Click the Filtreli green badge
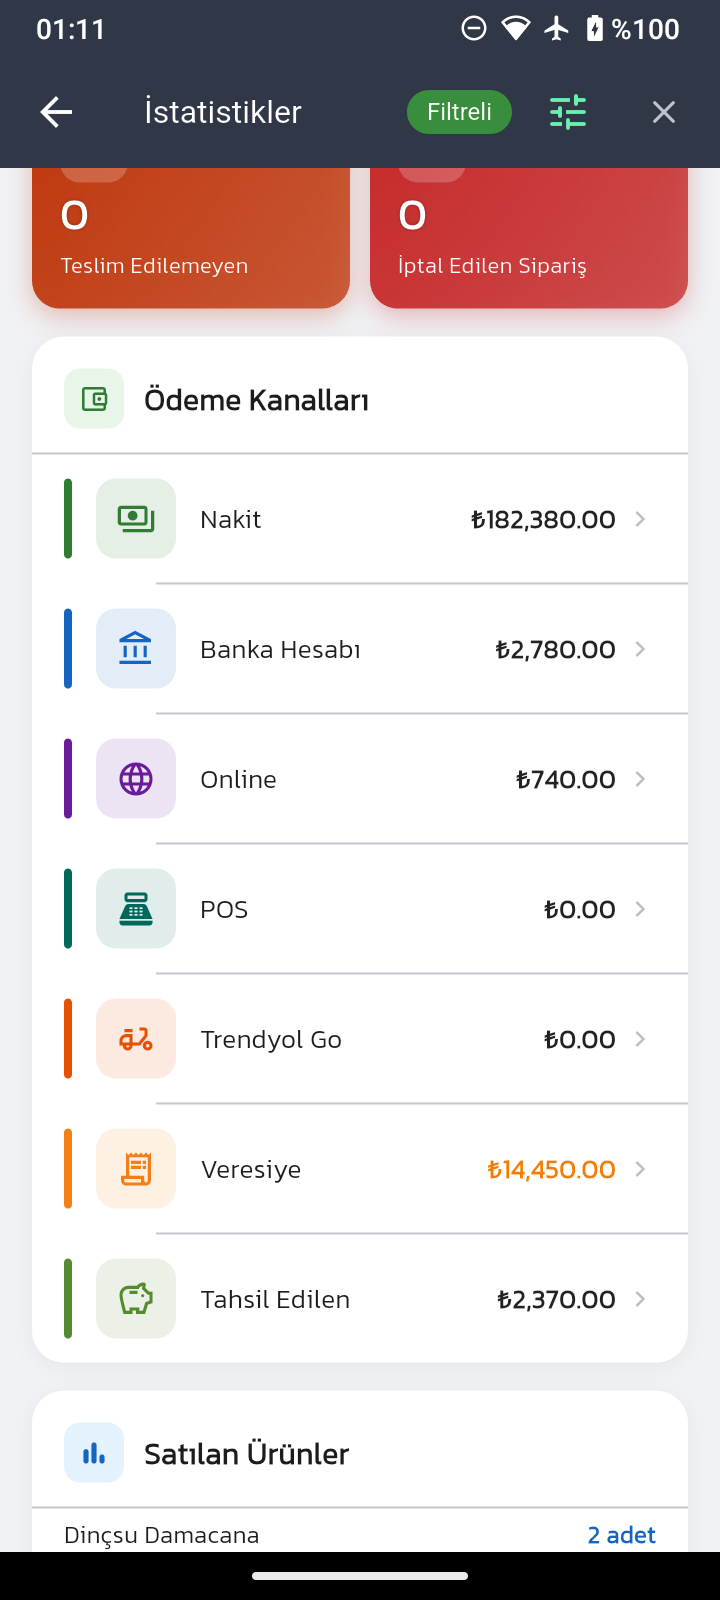The height and width of the screenshot is (1600, 720). click(x=459, y=112)
